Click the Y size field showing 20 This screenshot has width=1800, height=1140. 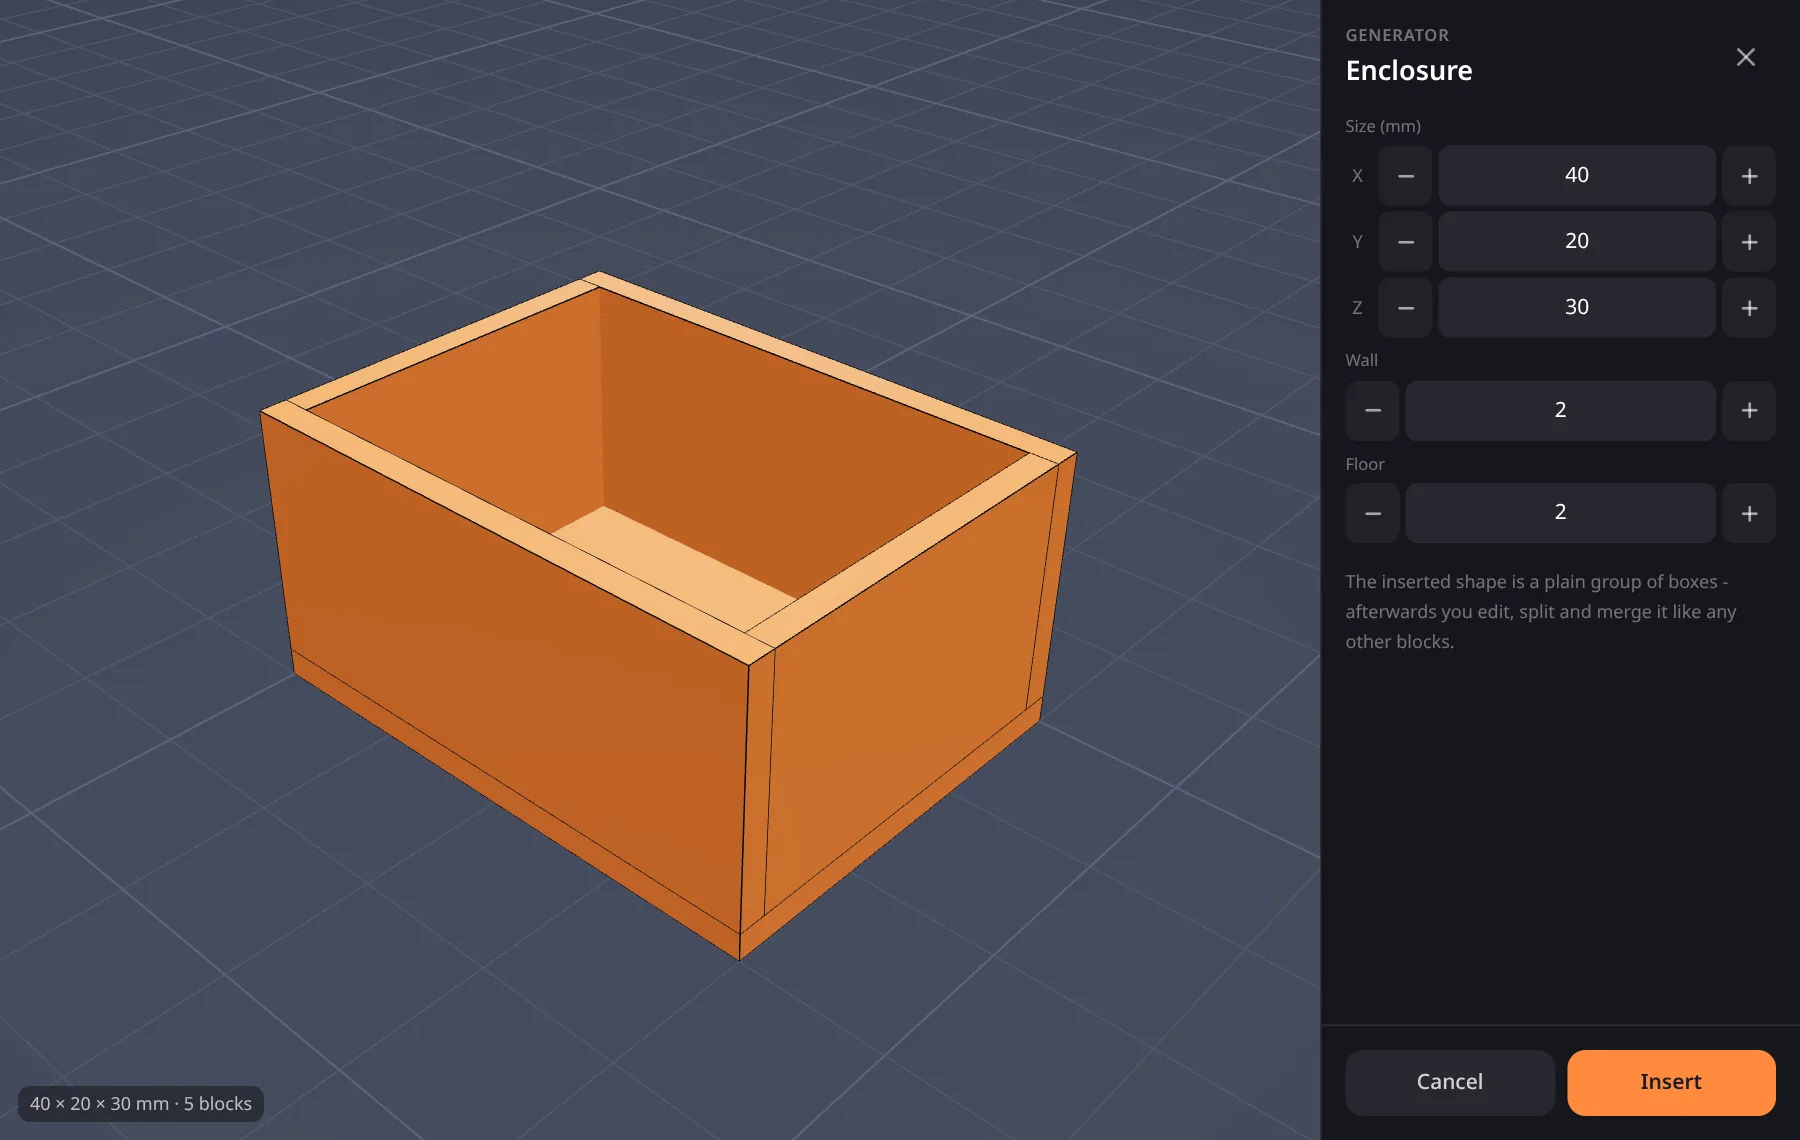point(1577,242)
